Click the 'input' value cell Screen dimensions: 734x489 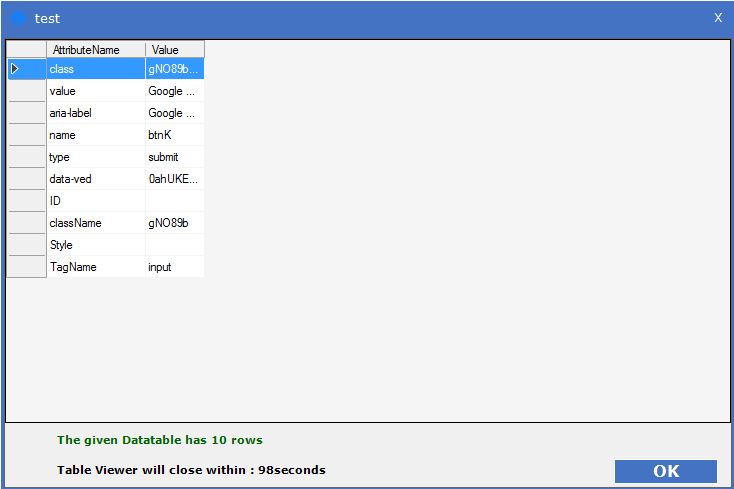click(x=174, y=267)
